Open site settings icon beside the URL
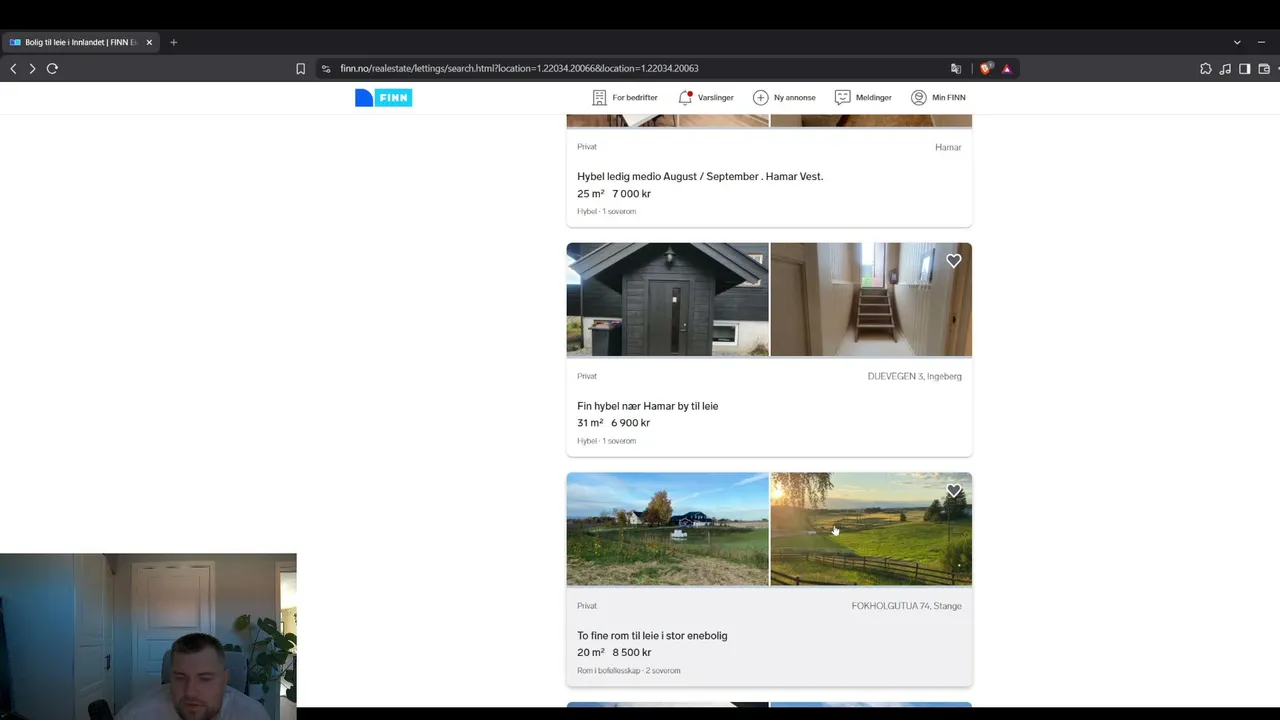 [325, 68]
